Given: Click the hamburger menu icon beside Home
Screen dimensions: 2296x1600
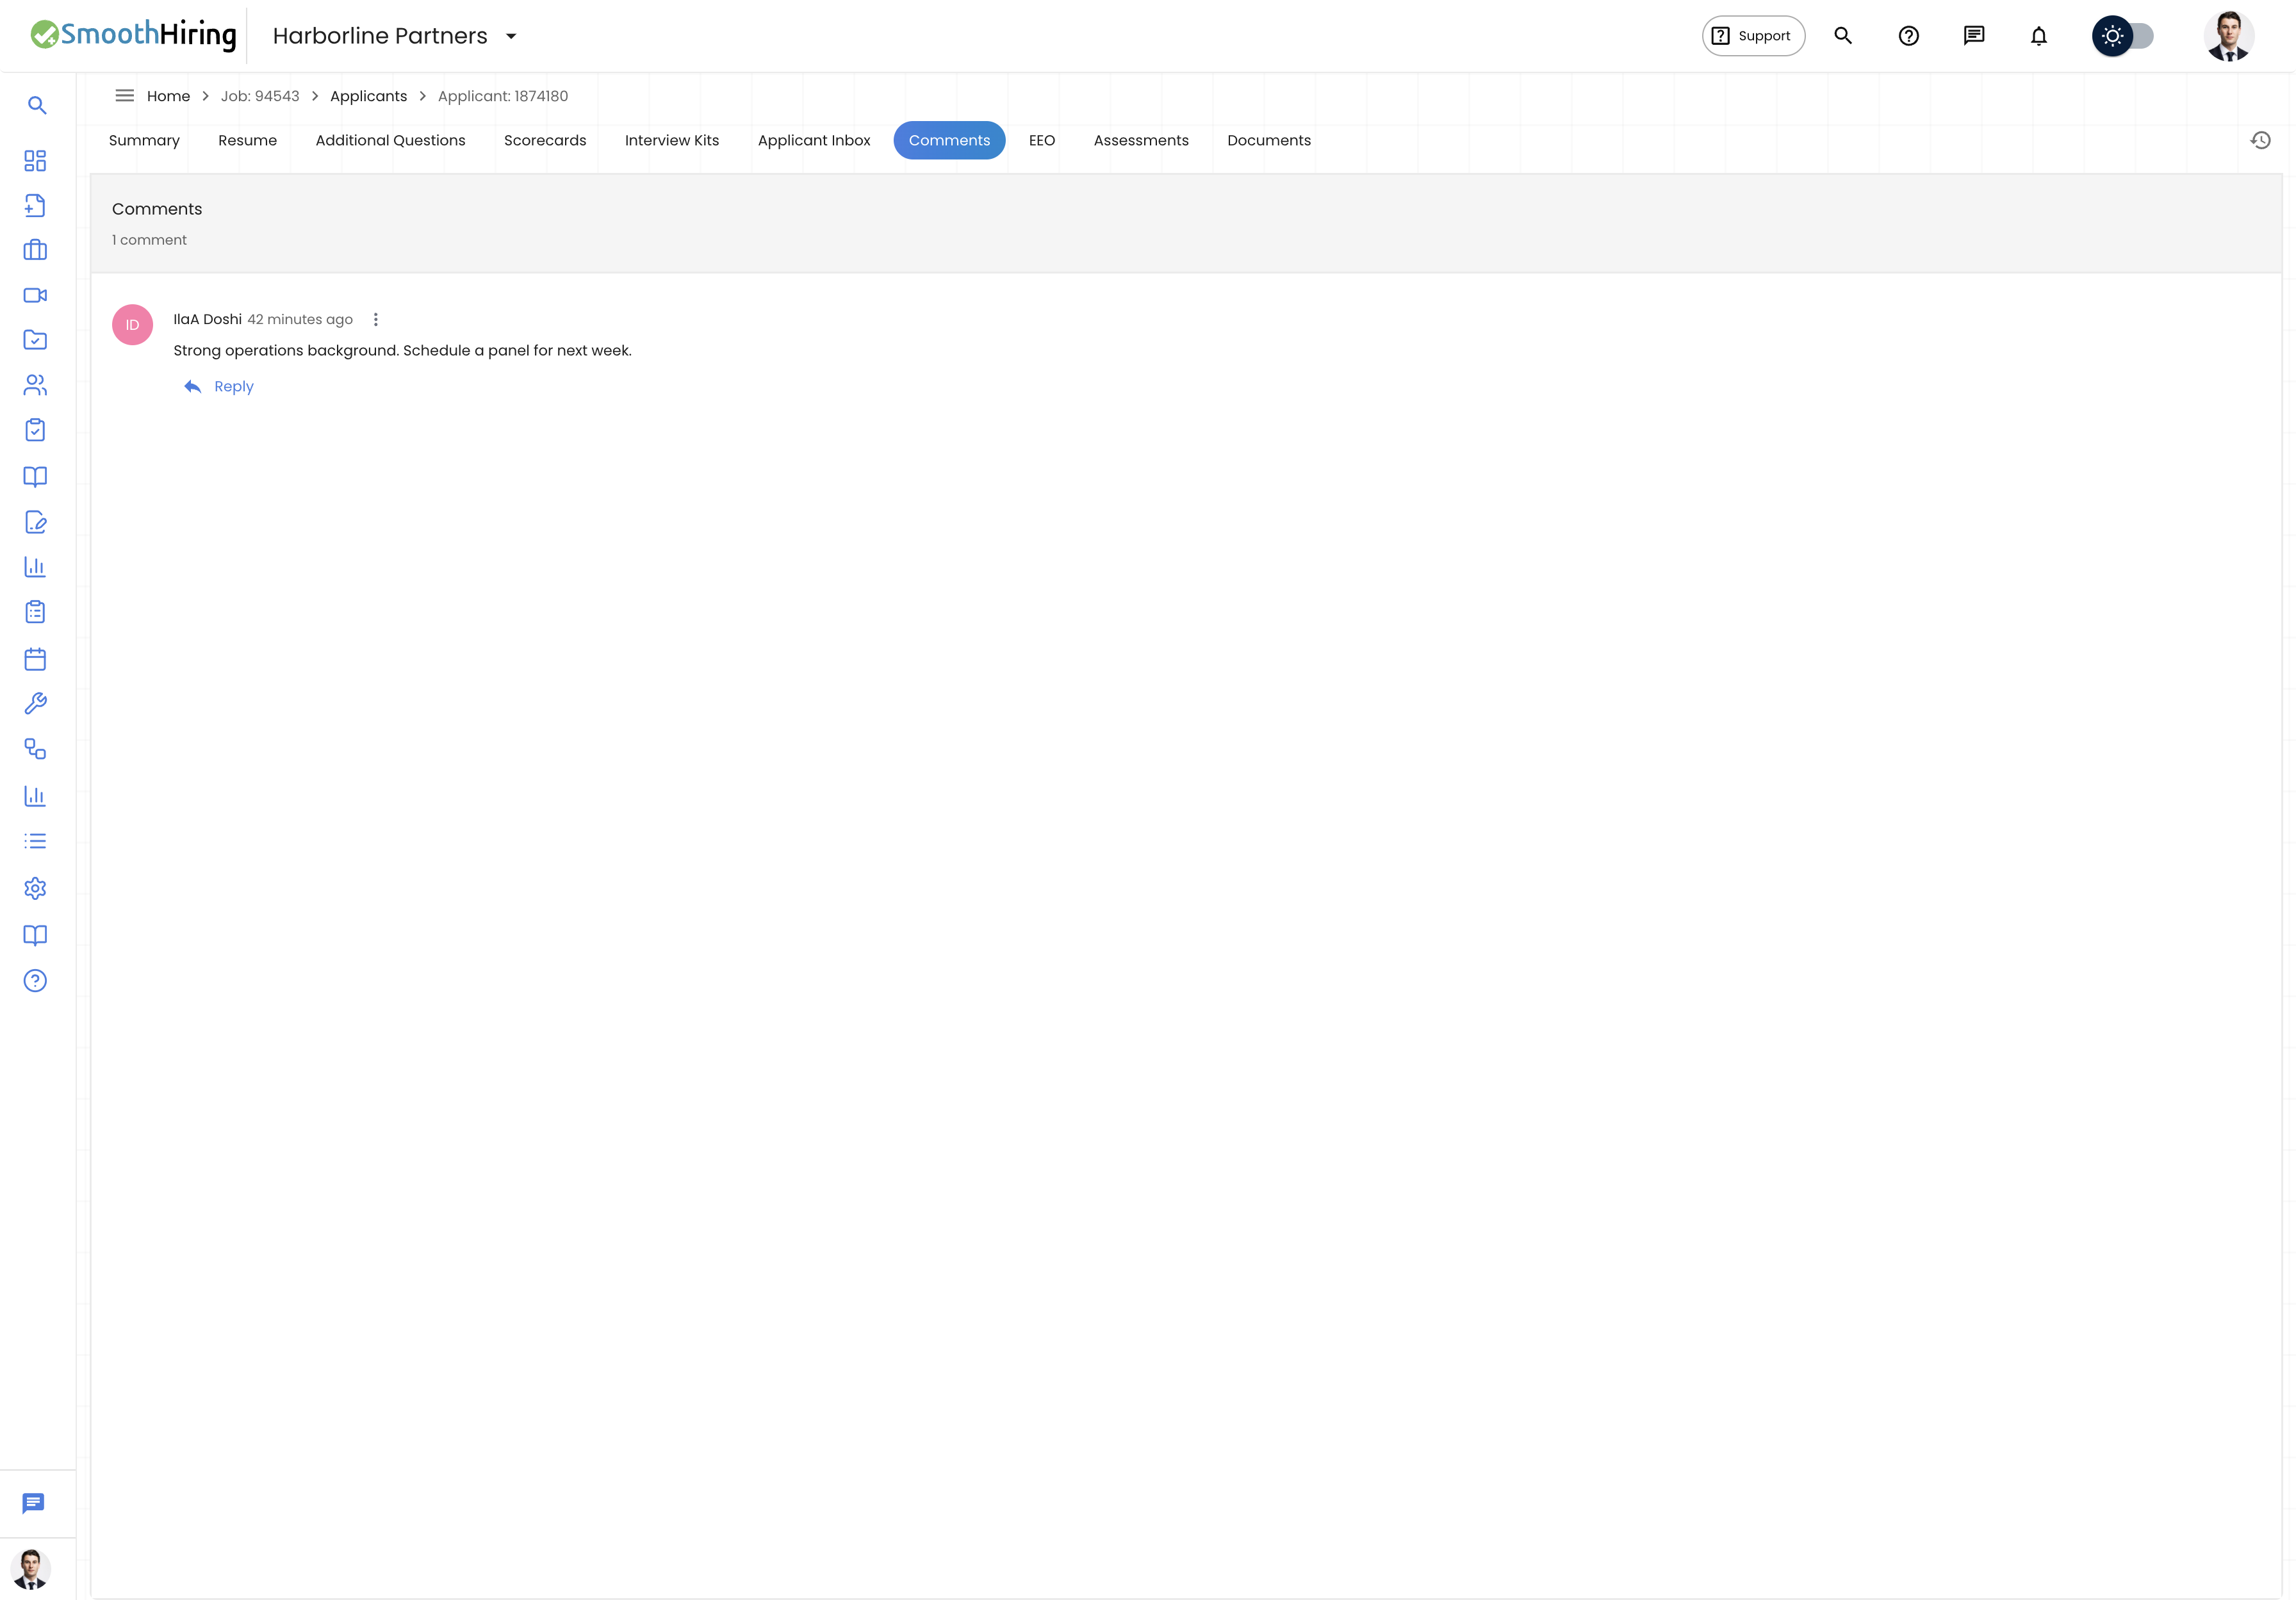Looking at the screenshot, I should tap(125, 96).
